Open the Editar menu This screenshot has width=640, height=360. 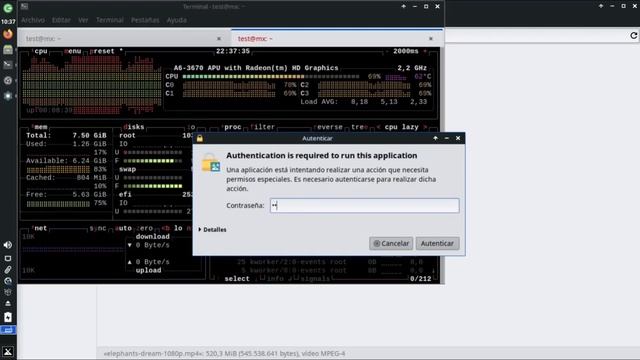pyautogui.click(x=61, y=20)
